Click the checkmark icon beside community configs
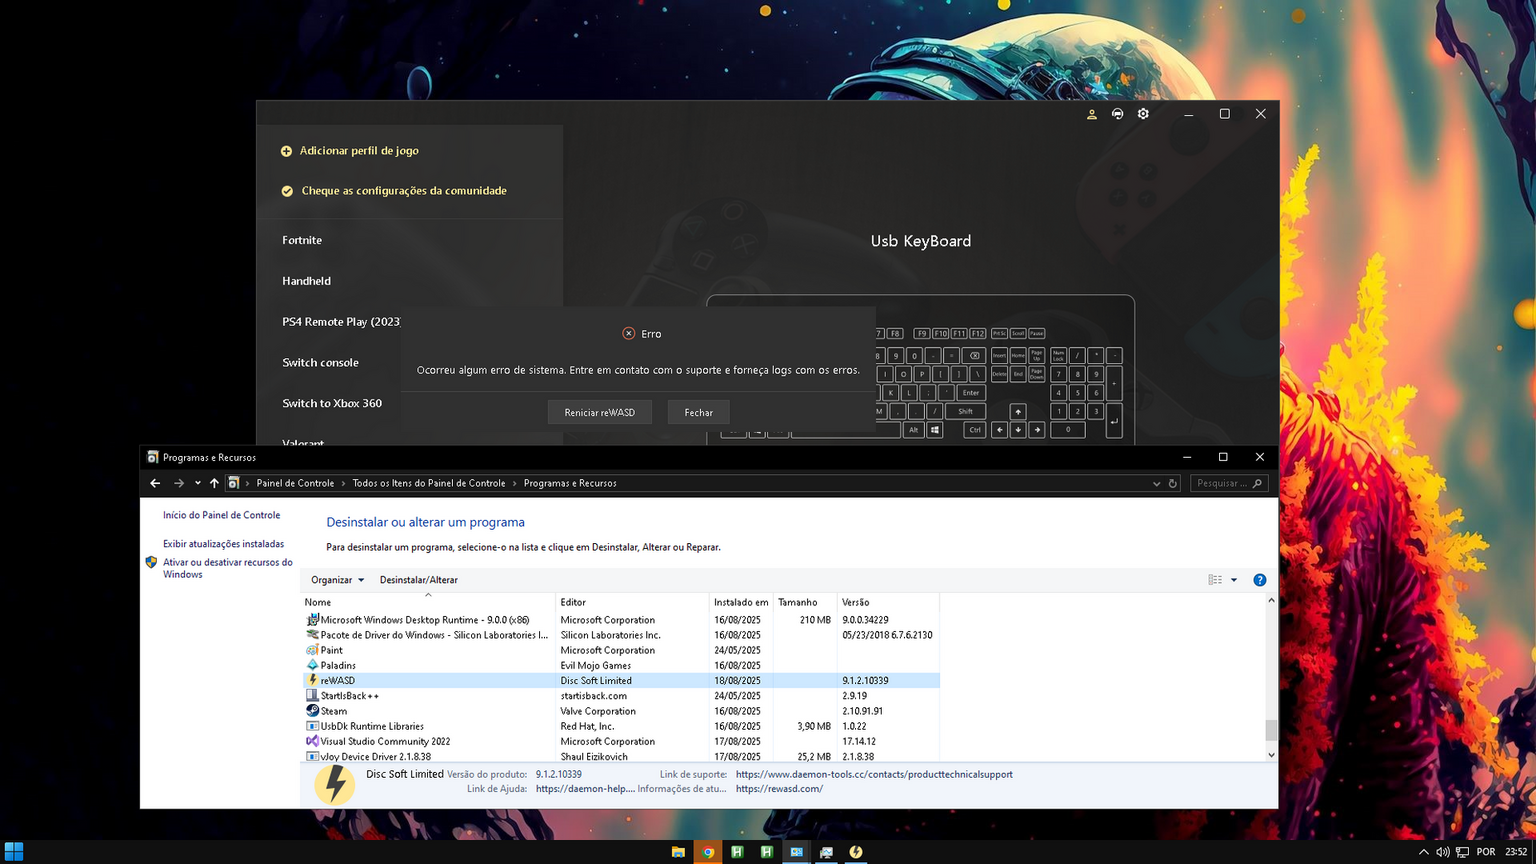 pyautogui.click(x=287, y=191)
